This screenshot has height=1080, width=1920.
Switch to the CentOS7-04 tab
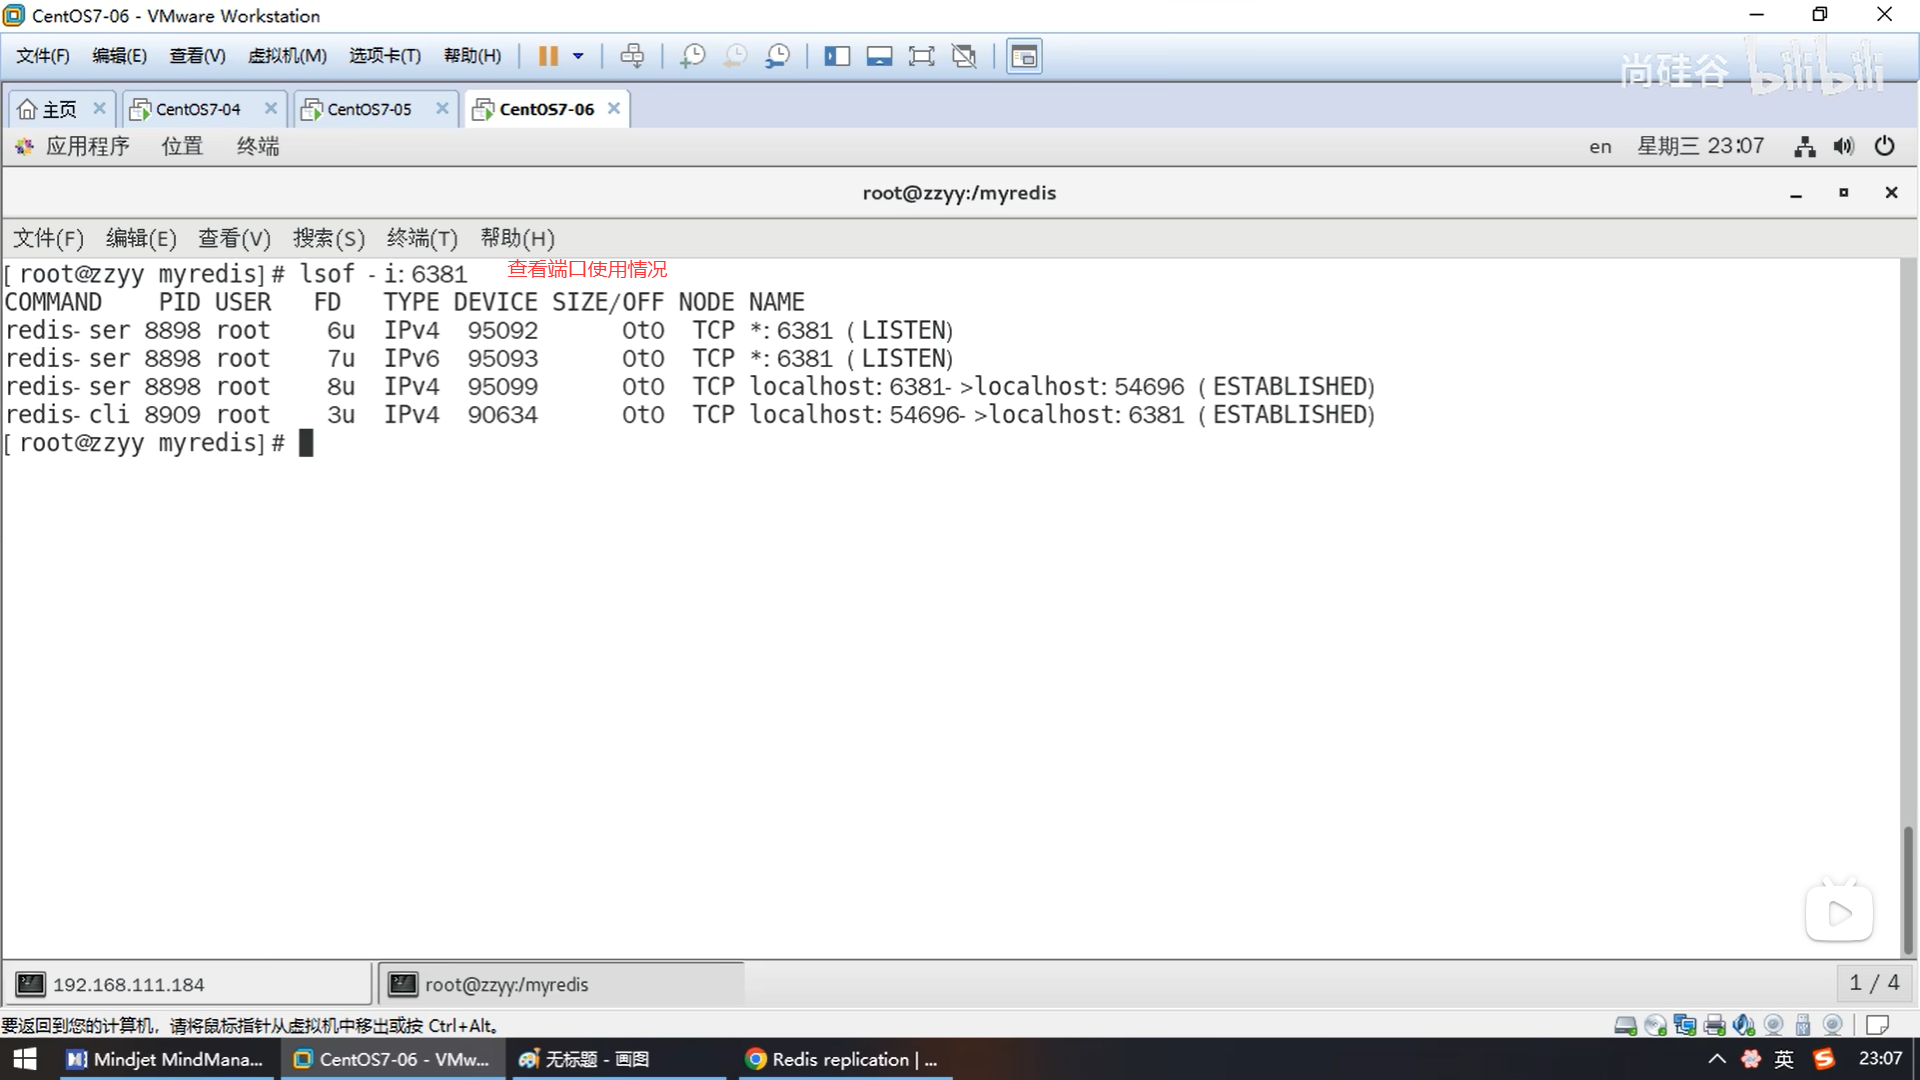197,109
